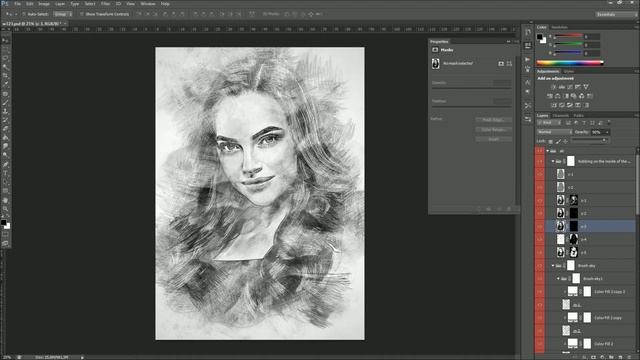Open the File menu
The width and height of the screenshot is (640, 360).
(17, 4)
